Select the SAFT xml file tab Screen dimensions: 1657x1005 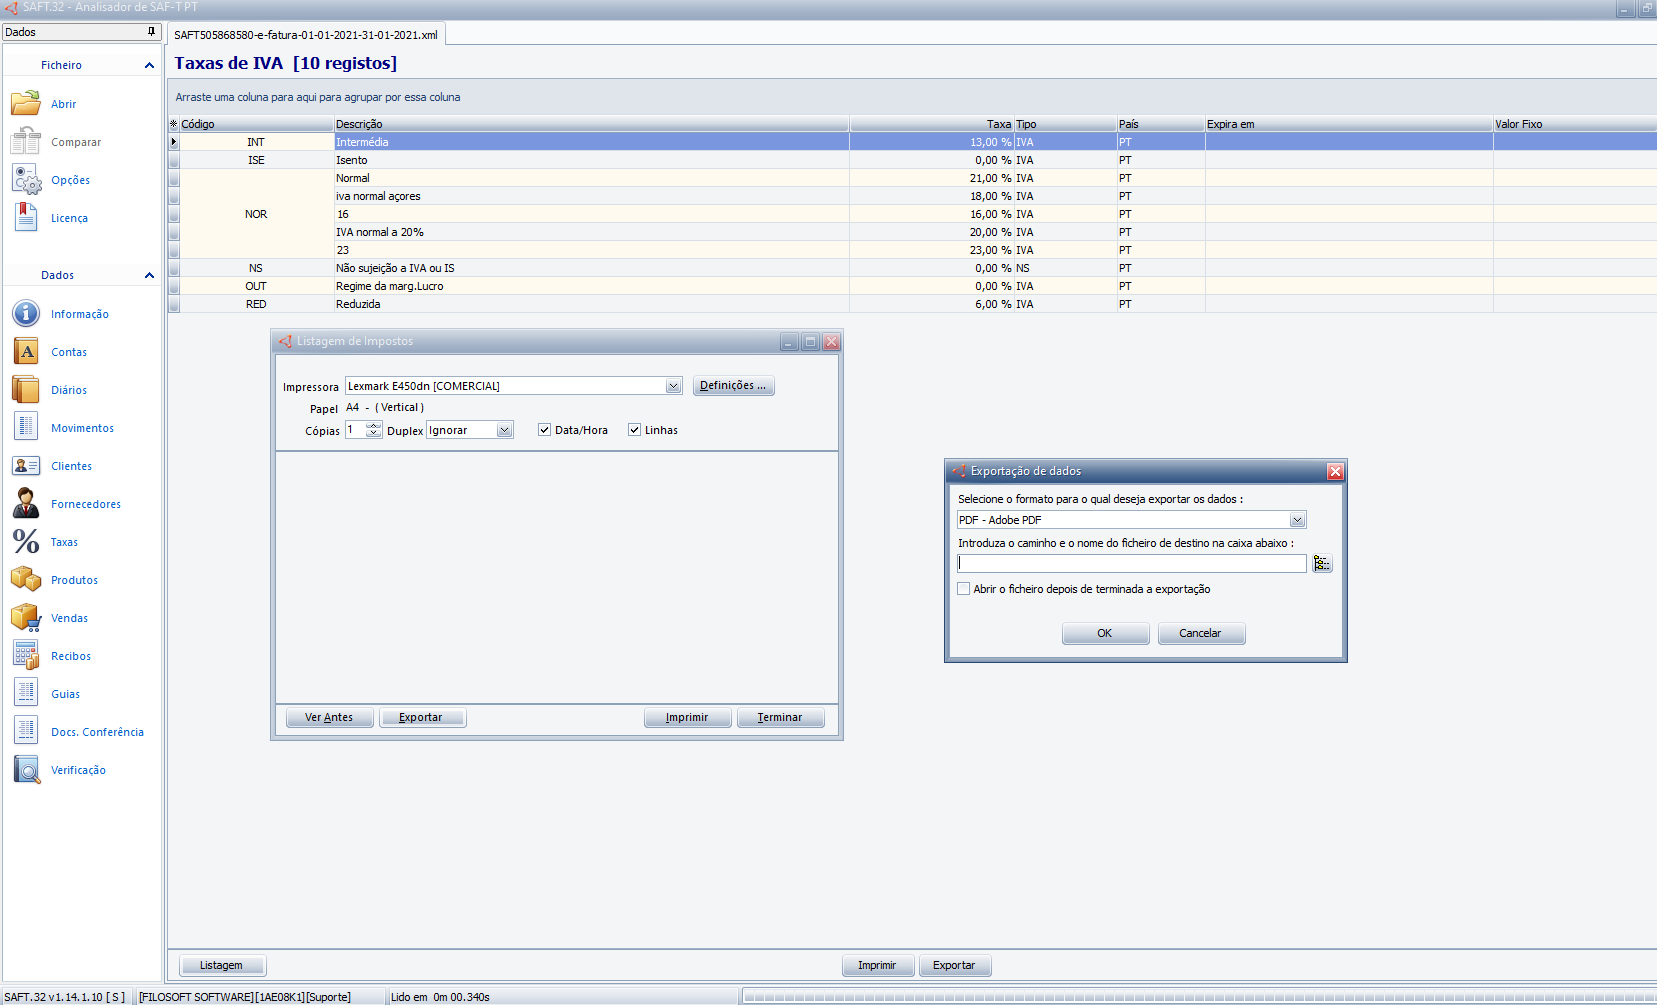pyautogui.click(x=306, y=35)
